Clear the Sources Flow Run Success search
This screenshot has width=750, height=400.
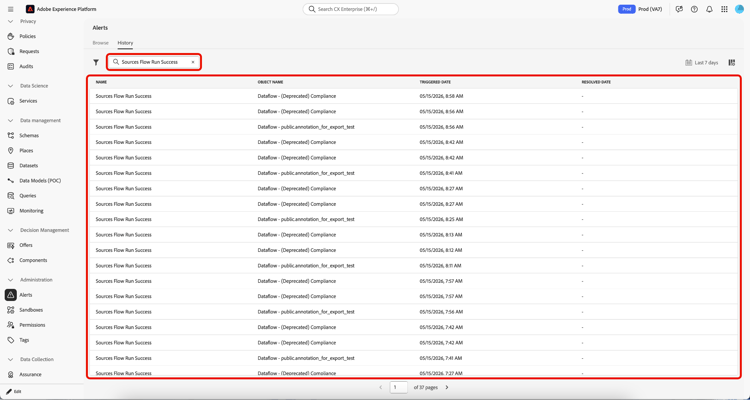pyautogui.click(x=193, y=62)
